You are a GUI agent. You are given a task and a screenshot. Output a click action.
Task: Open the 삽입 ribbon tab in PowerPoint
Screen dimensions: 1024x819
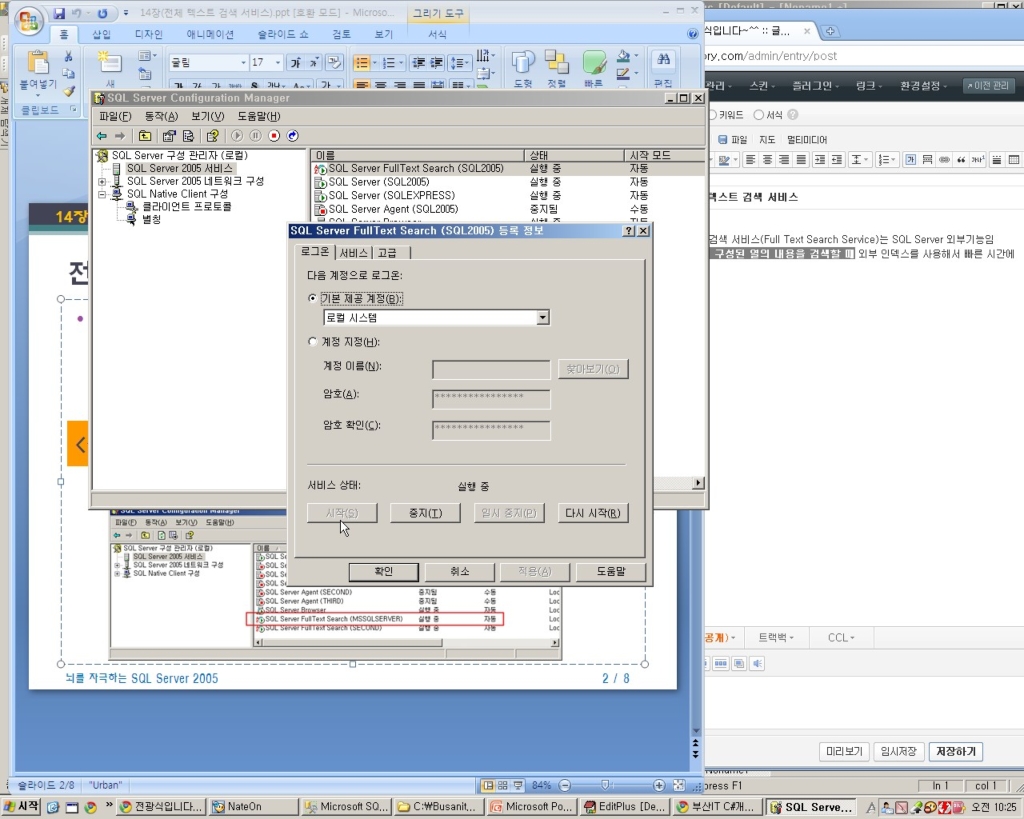click(x=101, y=34)
